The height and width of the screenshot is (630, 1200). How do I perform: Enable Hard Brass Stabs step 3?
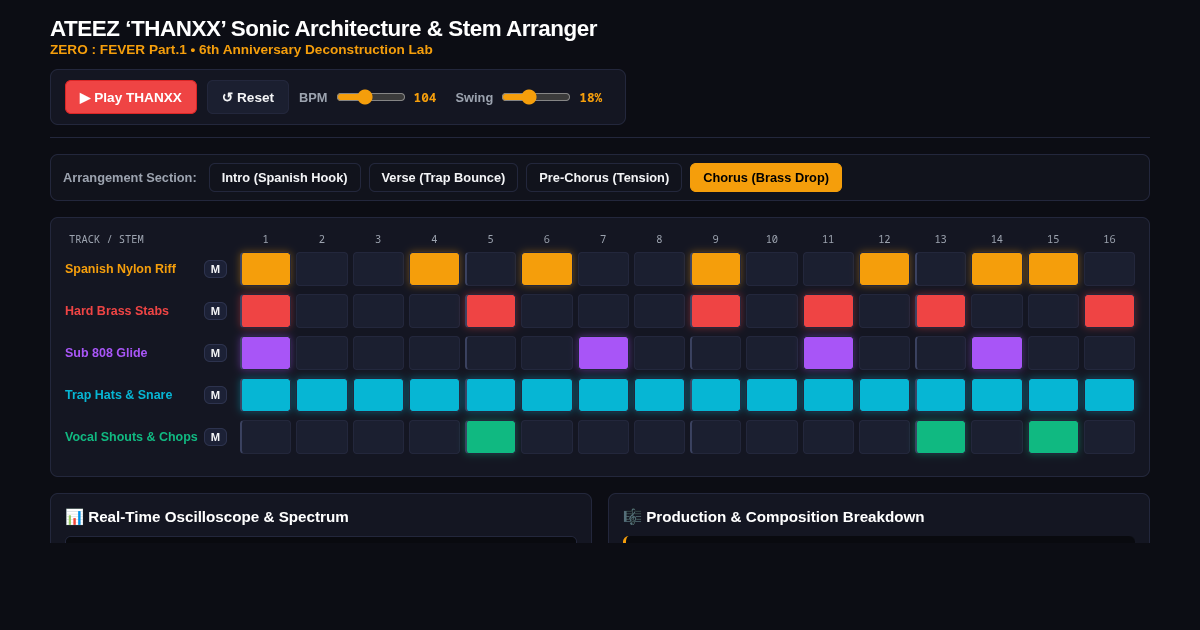click(x=378, y=311)
